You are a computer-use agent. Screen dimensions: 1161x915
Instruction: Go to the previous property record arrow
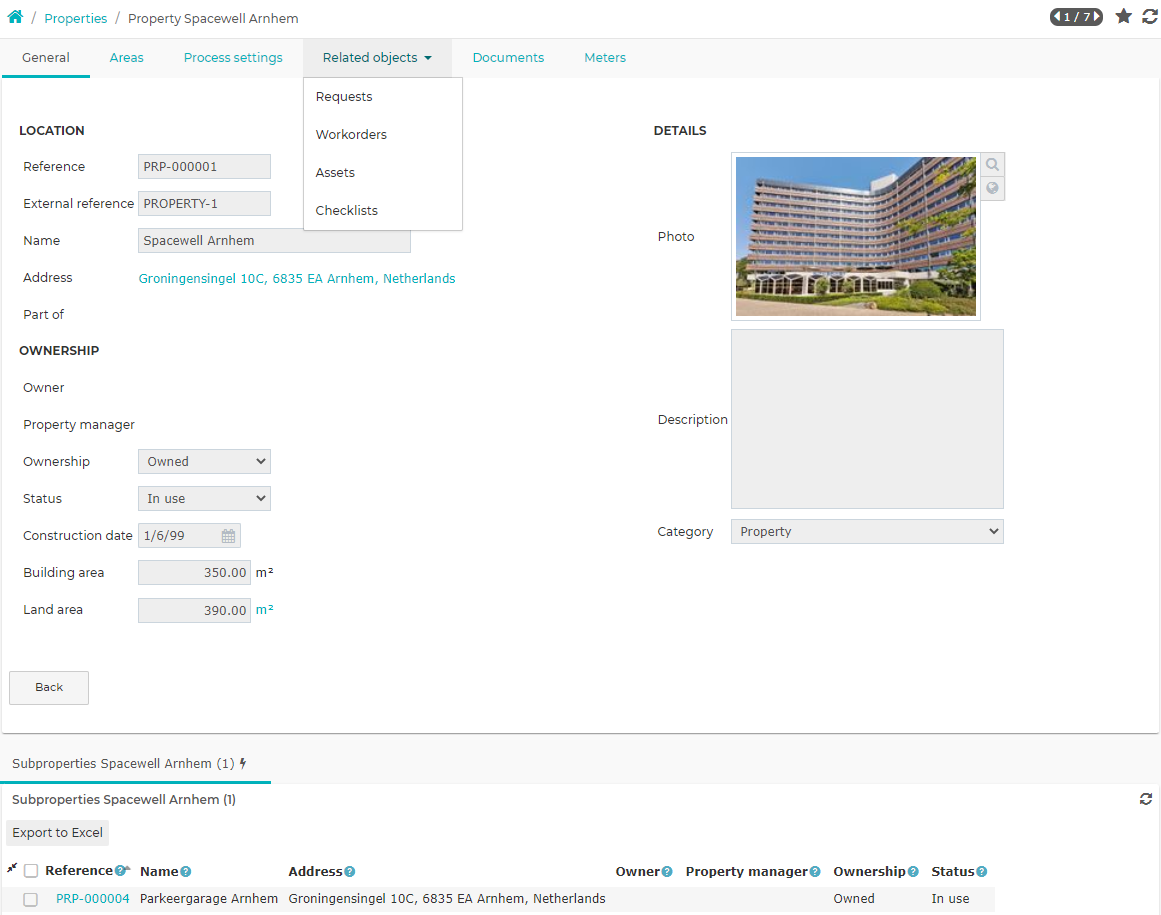tap(1057, 16)
